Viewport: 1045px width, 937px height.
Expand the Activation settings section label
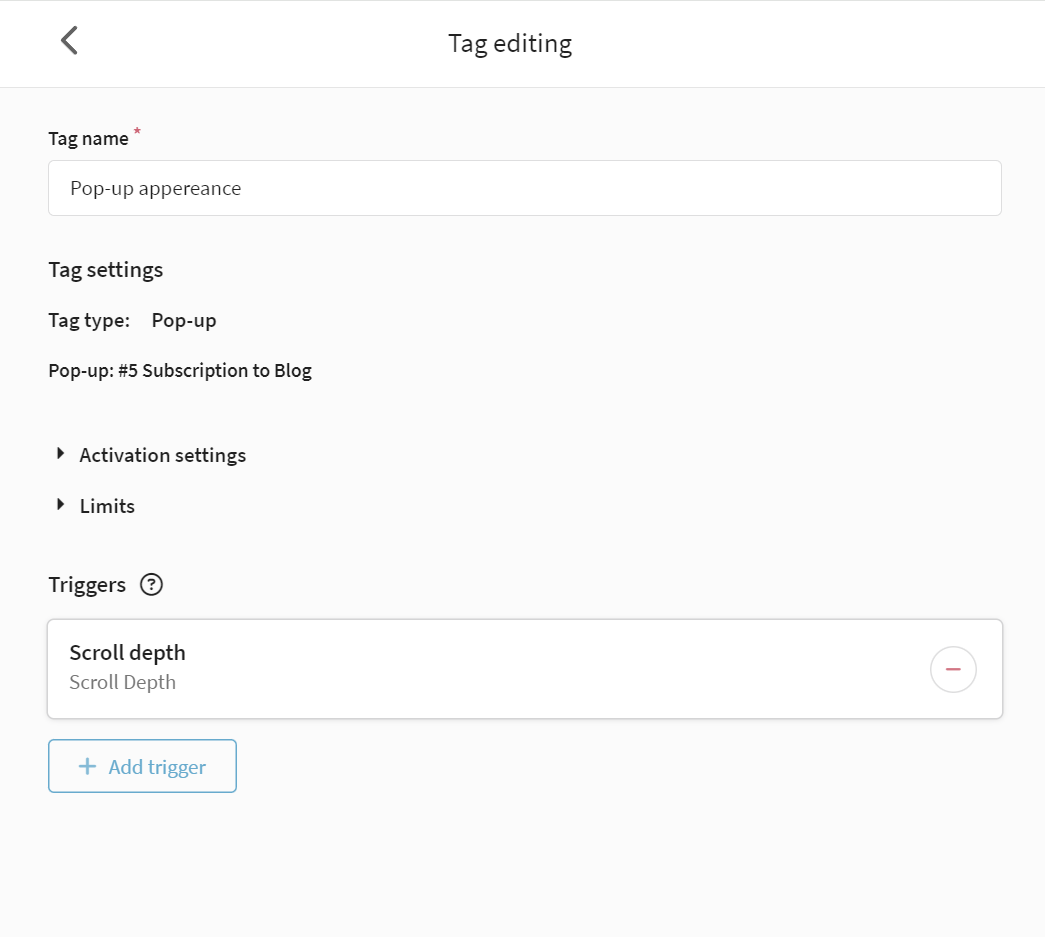[x=163, y=455]
